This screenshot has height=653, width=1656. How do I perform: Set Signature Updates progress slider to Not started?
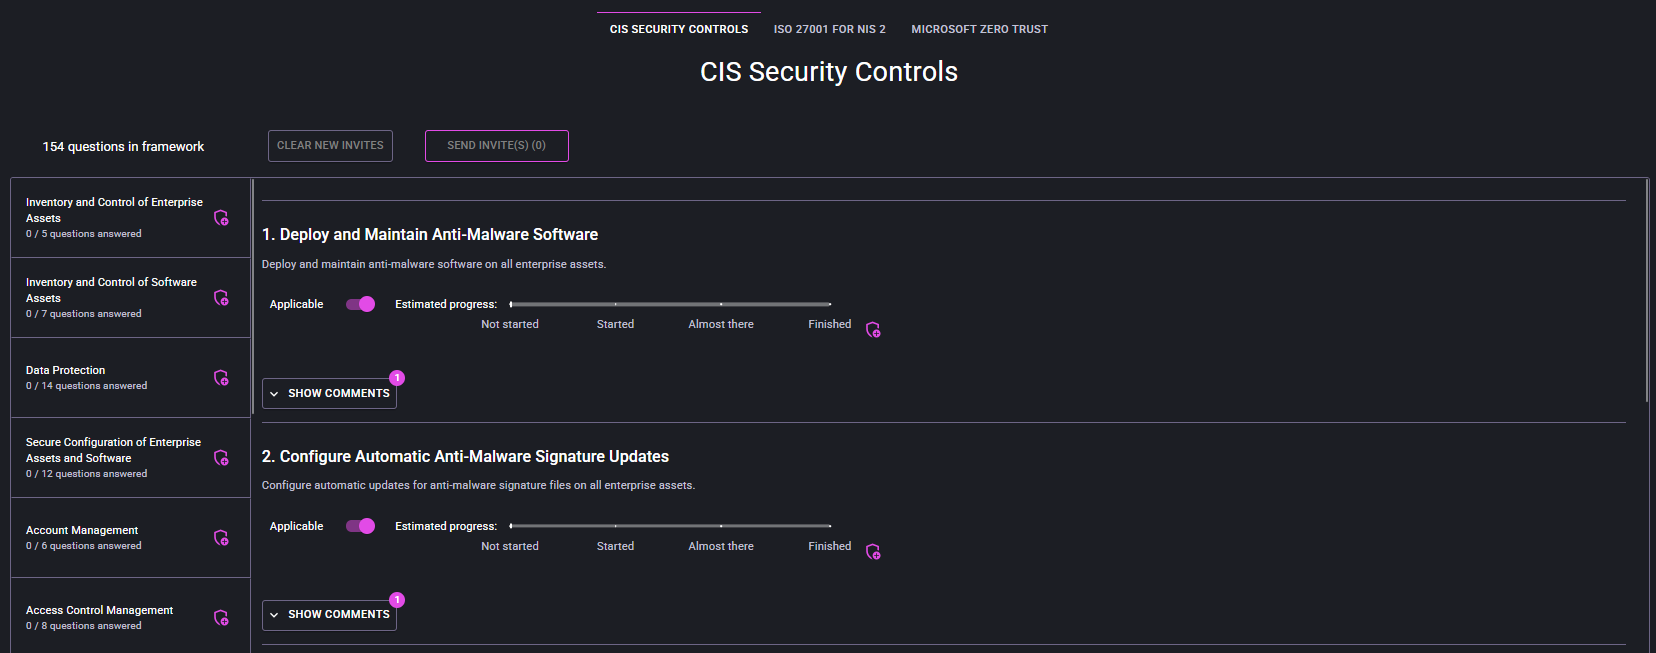(x=510, y=526)
